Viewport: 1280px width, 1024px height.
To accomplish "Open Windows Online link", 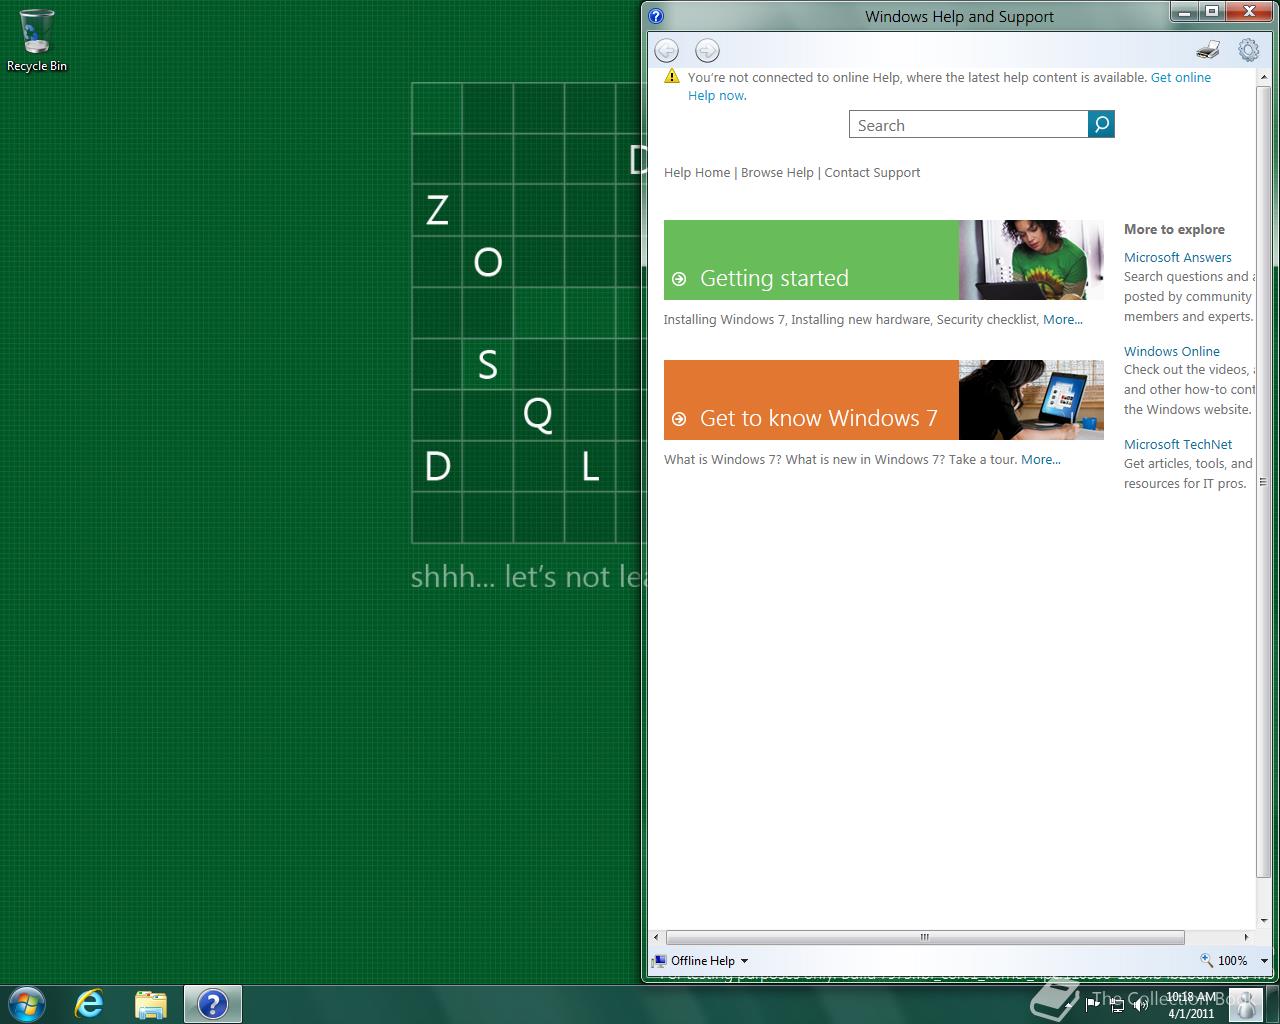I will click(1171, 351).
